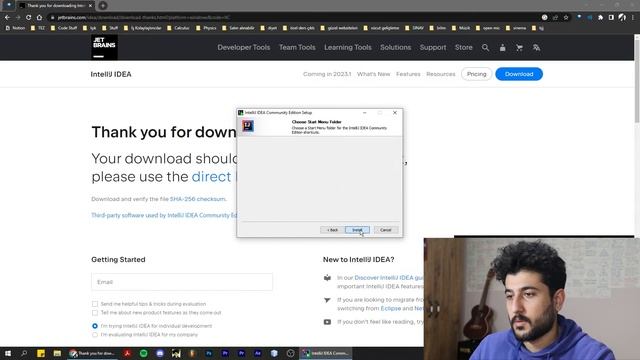
Task: Open SHA-256 checksum link
Action: pos(198,199)
